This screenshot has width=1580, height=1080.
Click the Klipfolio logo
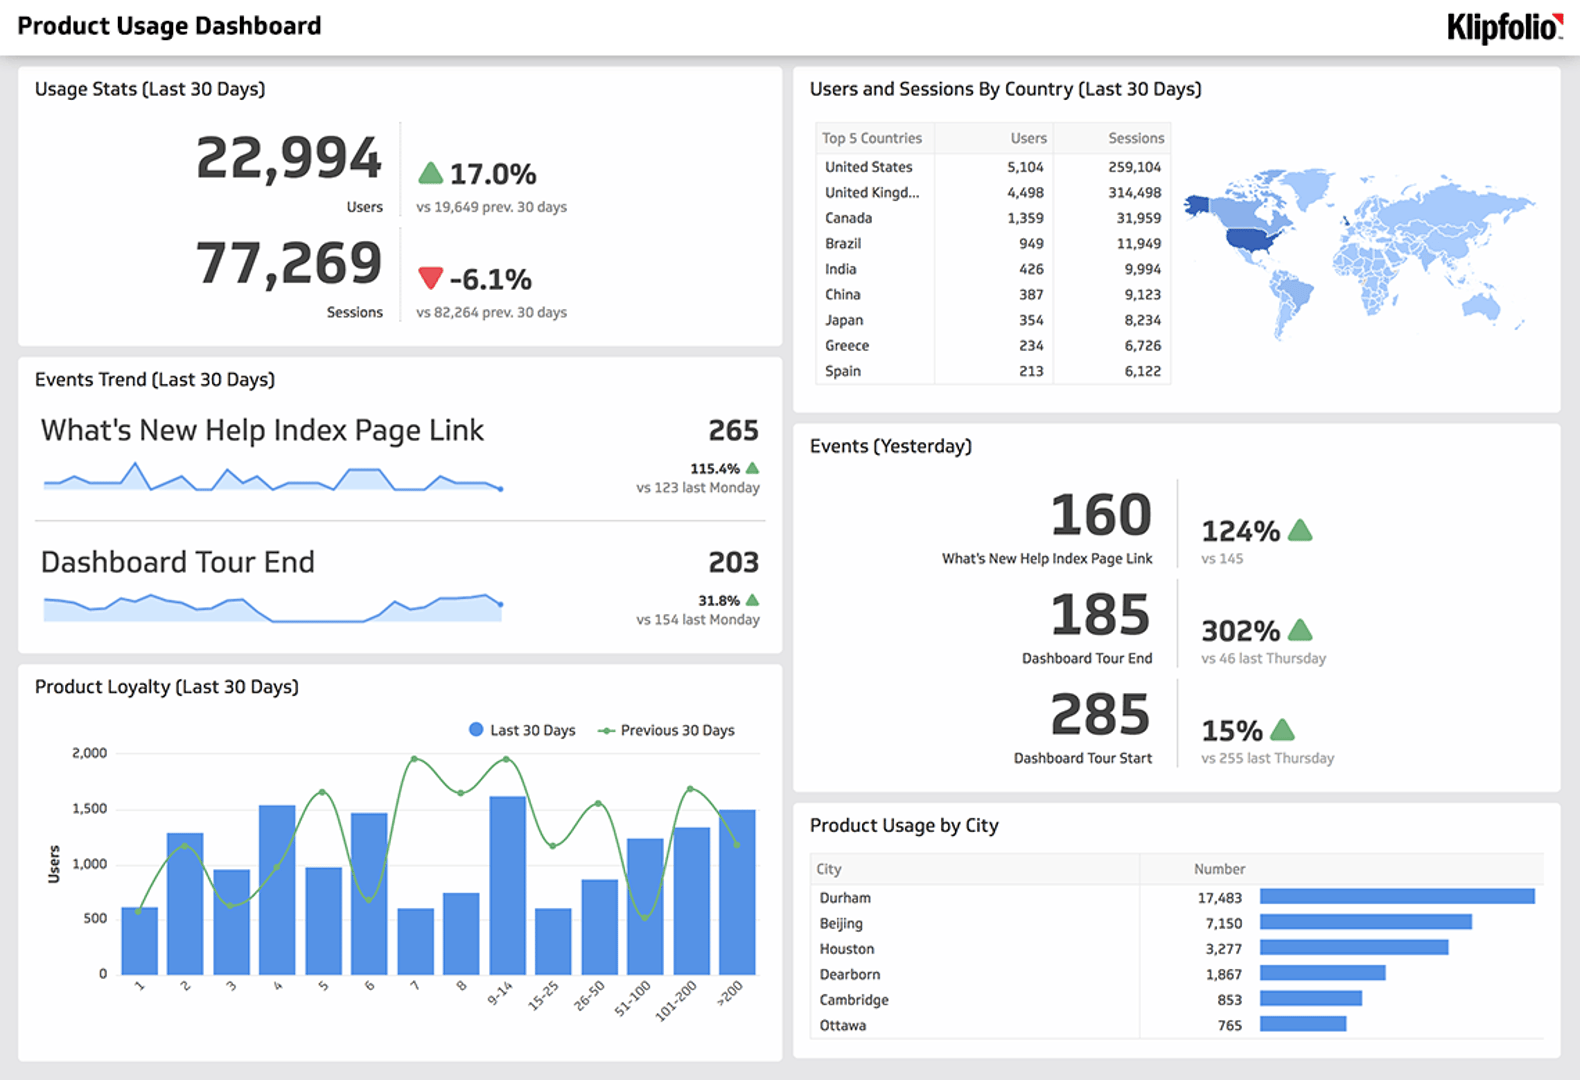(1504, 27)
